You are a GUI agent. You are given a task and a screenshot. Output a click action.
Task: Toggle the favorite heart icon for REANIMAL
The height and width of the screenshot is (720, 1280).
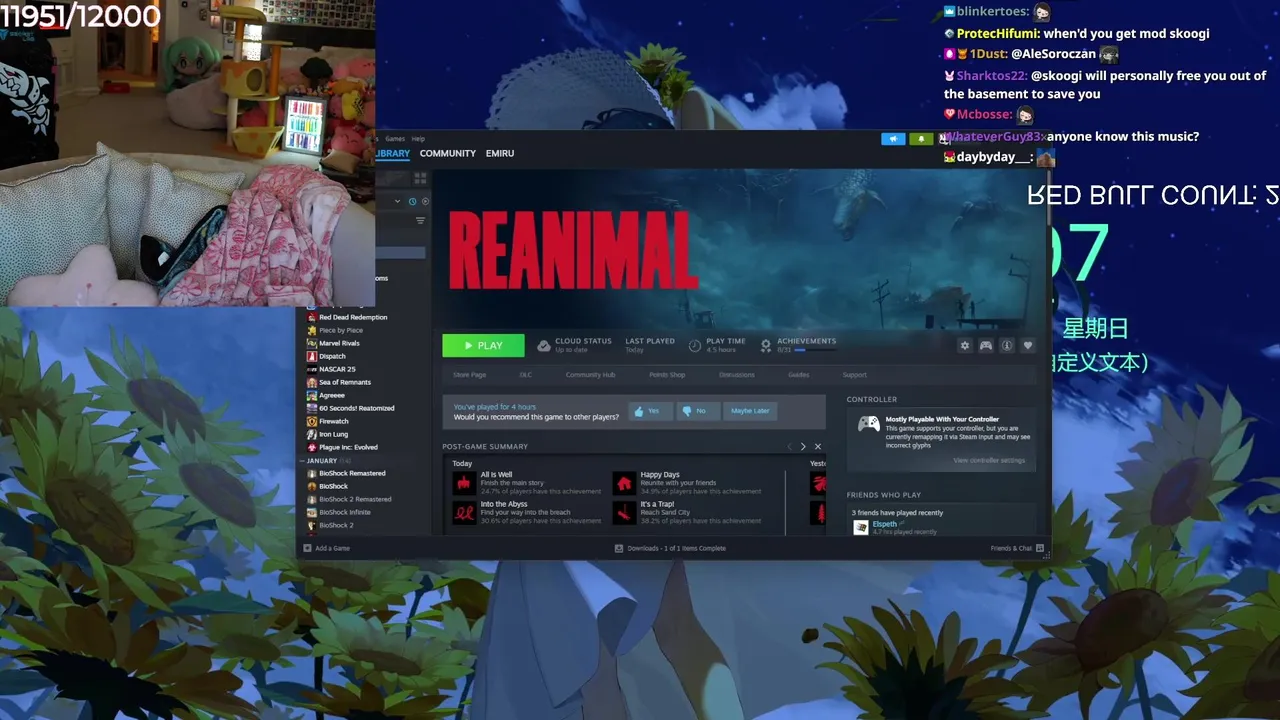tap(1028, 345)
